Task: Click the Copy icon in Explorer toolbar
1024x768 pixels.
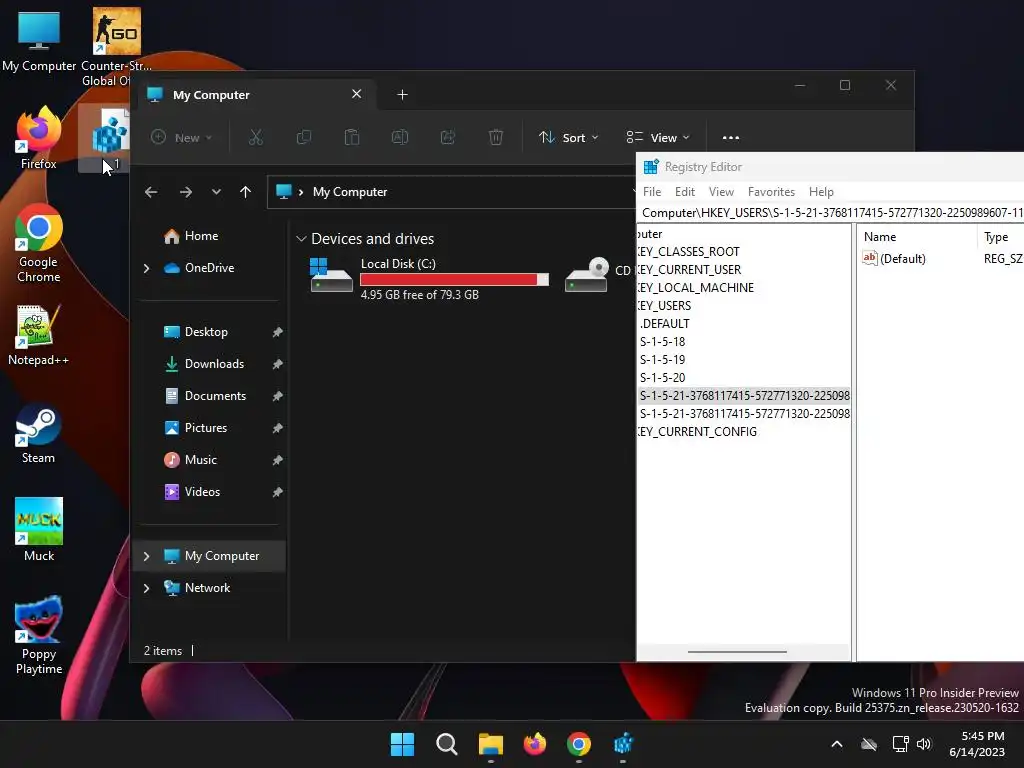Action: (x=304, y=137)
